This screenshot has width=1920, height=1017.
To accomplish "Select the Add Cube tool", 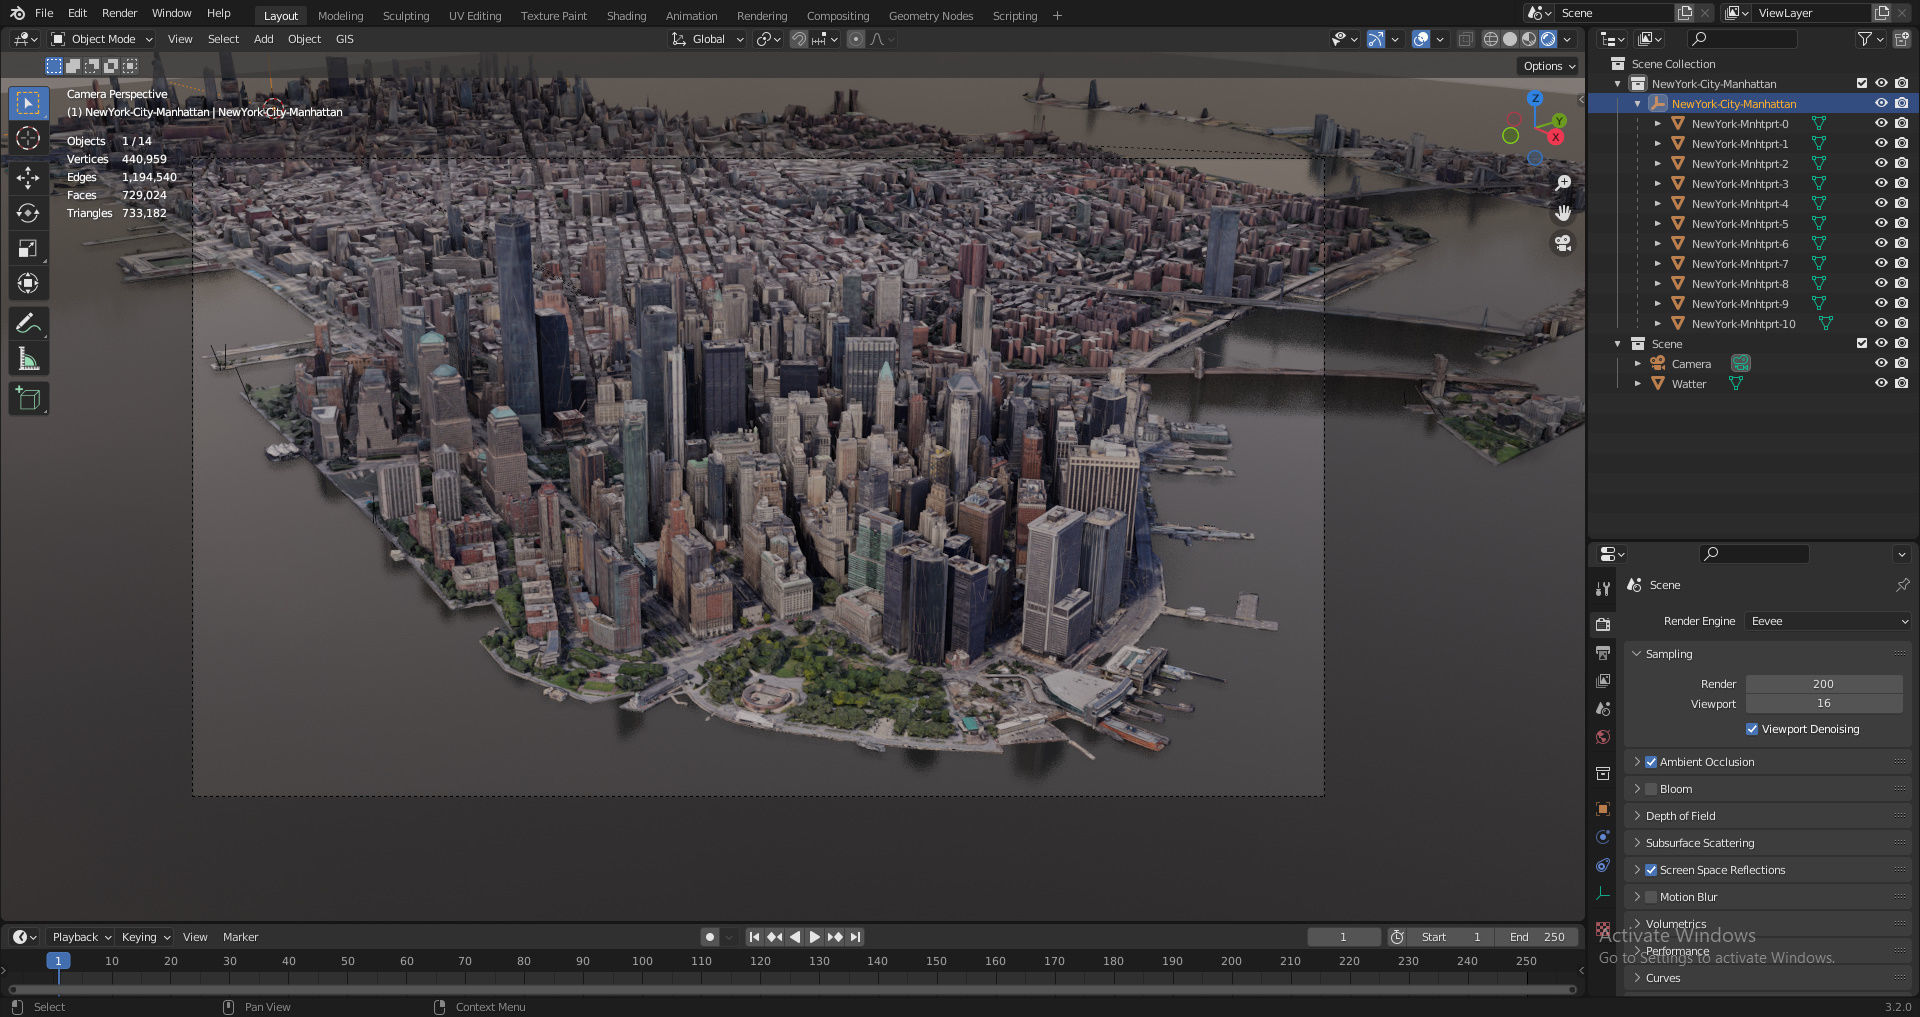I will point(28,398).
